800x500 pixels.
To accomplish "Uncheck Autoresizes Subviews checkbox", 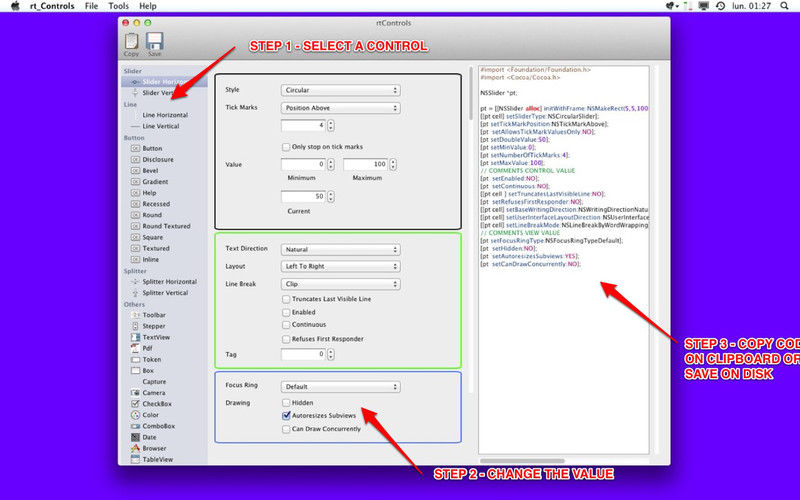I will tap(286, 415).
